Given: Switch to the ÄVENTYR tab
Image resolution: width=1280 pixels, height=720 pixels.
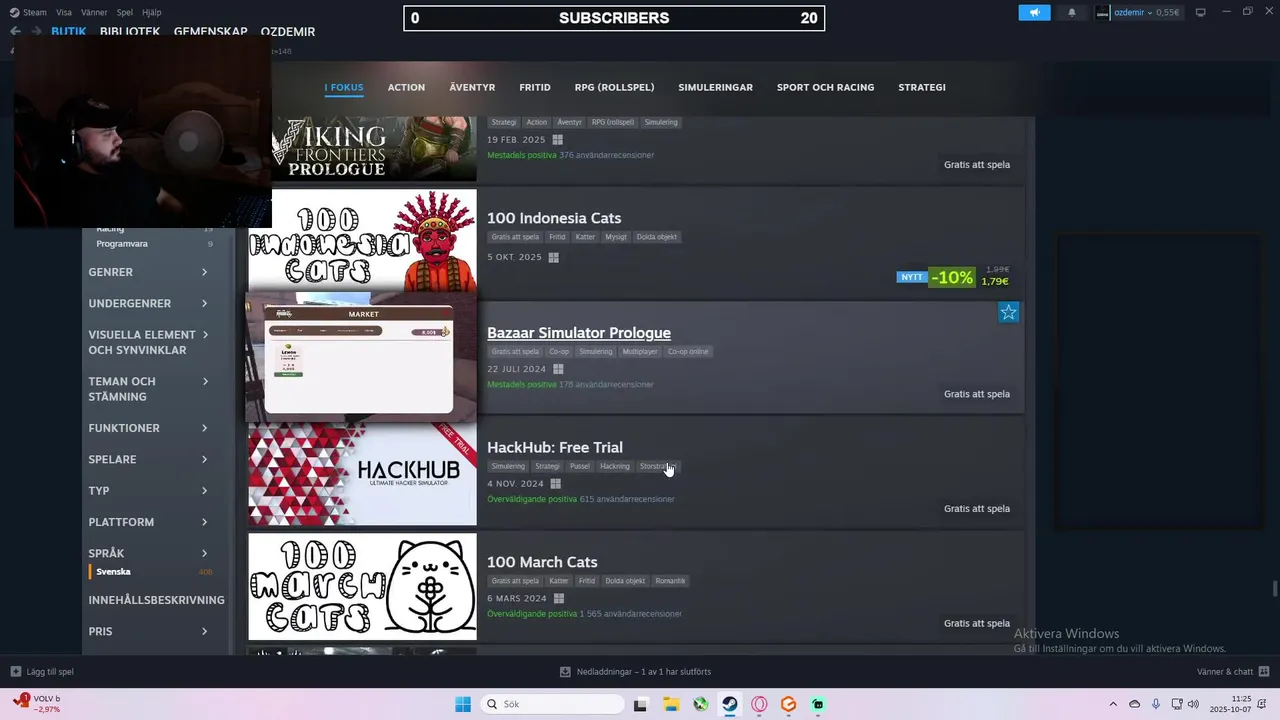Looking at the screenshot, I should [472, 87].
